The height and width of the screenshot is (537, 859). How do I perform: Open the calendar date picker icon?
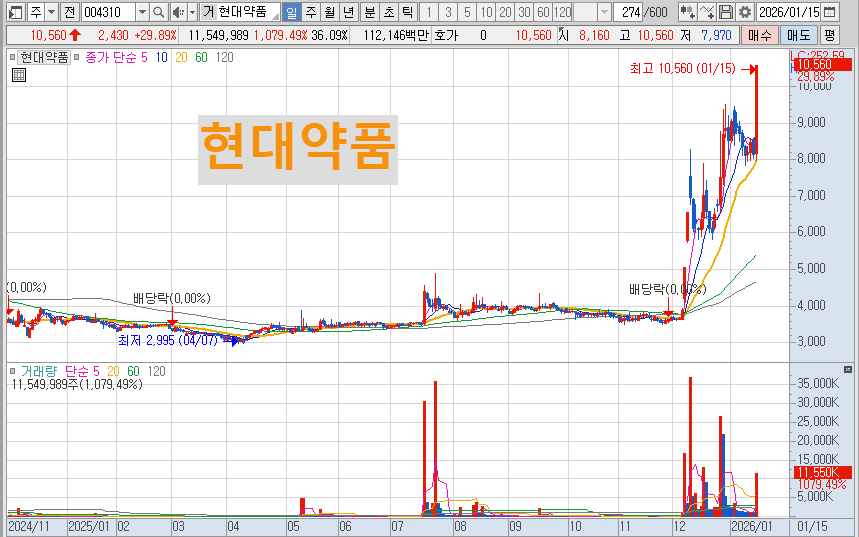pos(830,12)
